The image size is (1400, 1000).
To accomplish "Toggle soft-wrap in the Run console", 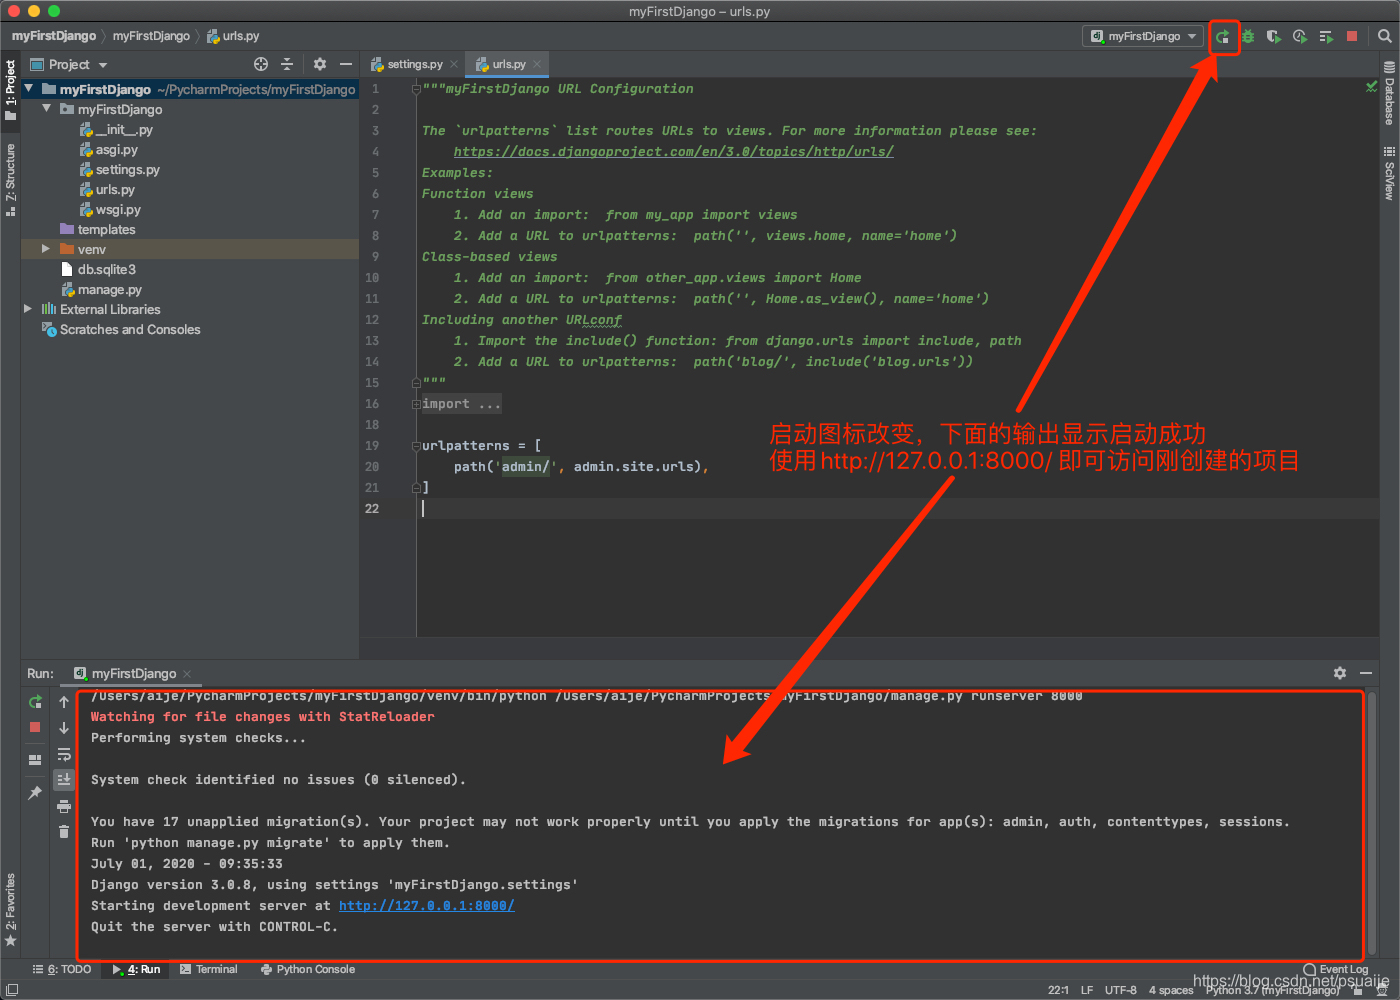I will pyautogui.click(x=64, y=754).
